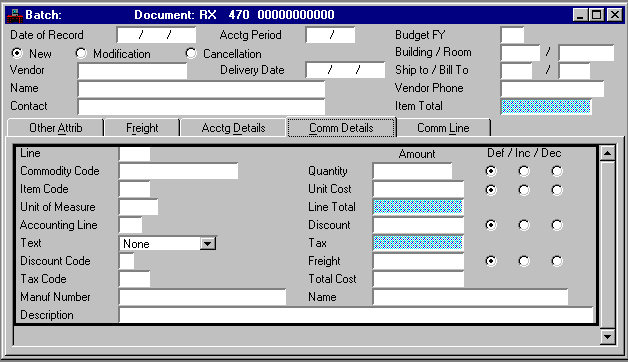The image size is (628, 362).
Task: Choose Dec option for Quantity
Action: pos(557,171)
